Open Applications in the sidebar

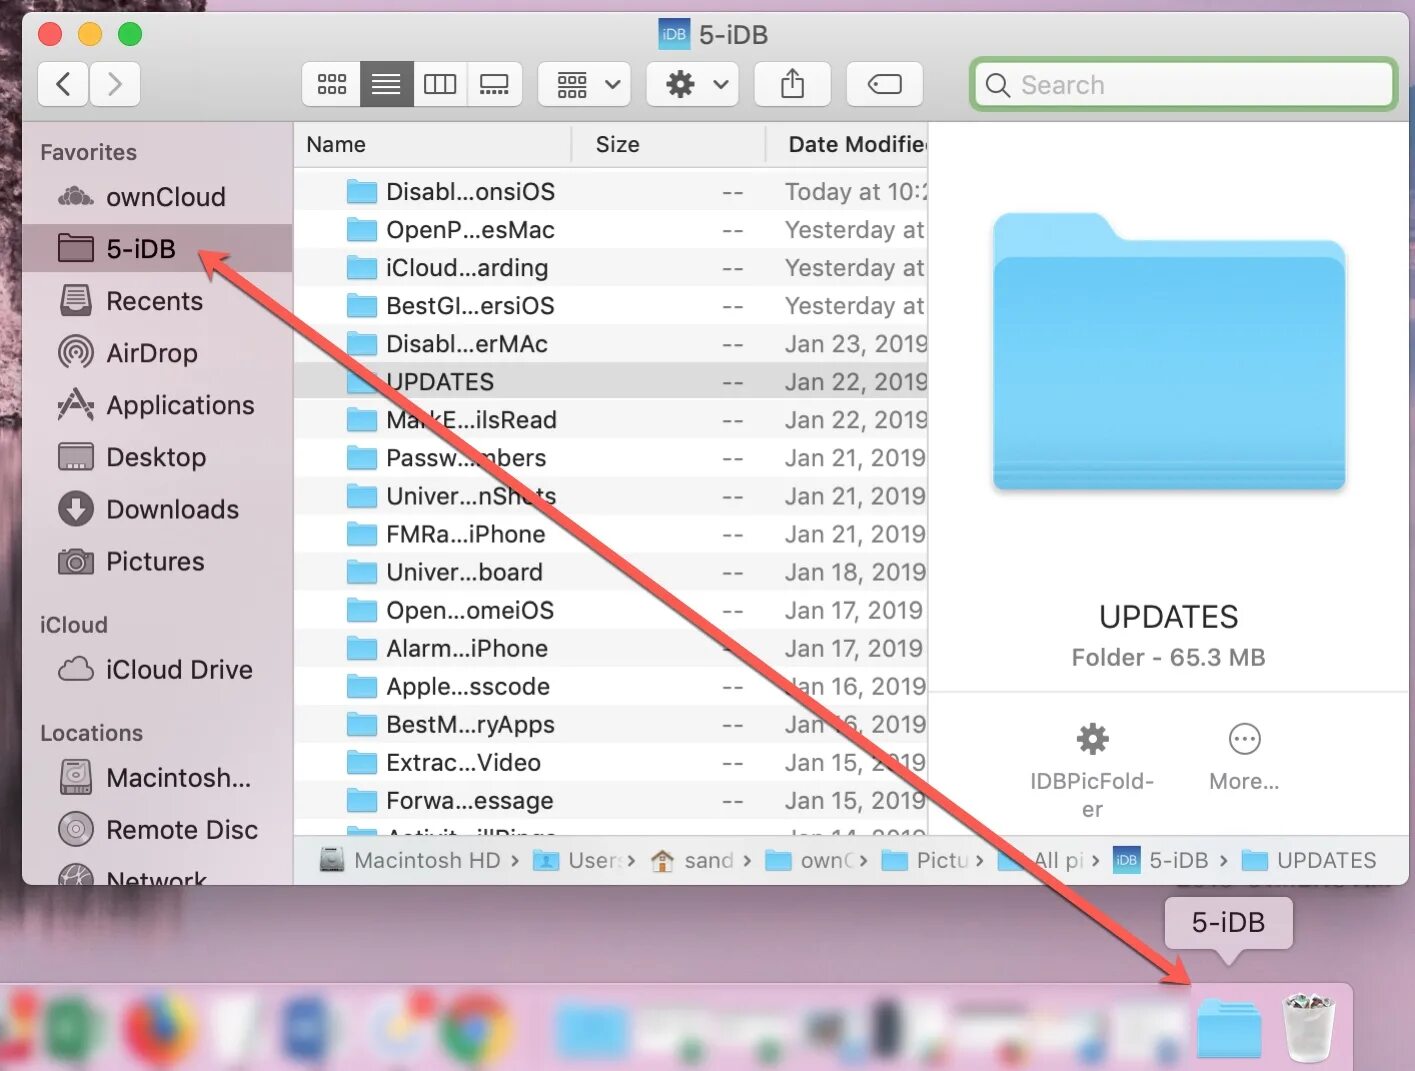tap(156, 405)
